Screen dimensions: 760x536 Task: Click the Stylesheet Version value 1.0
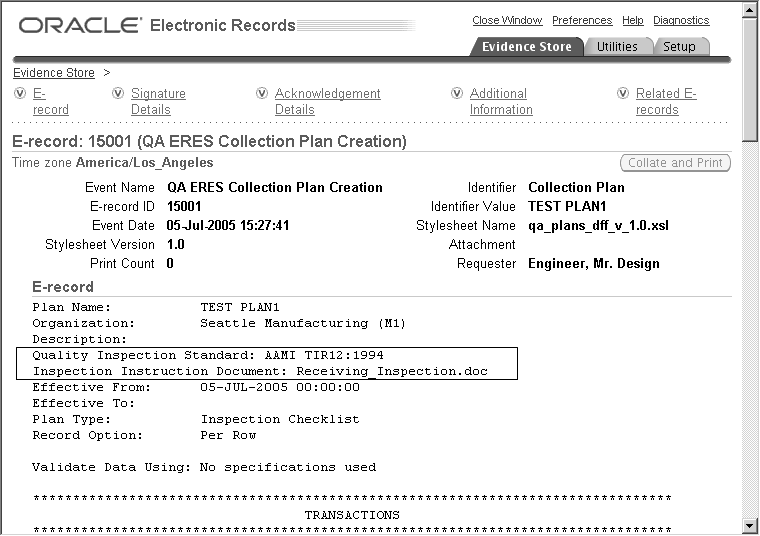[x=175, y=244]
